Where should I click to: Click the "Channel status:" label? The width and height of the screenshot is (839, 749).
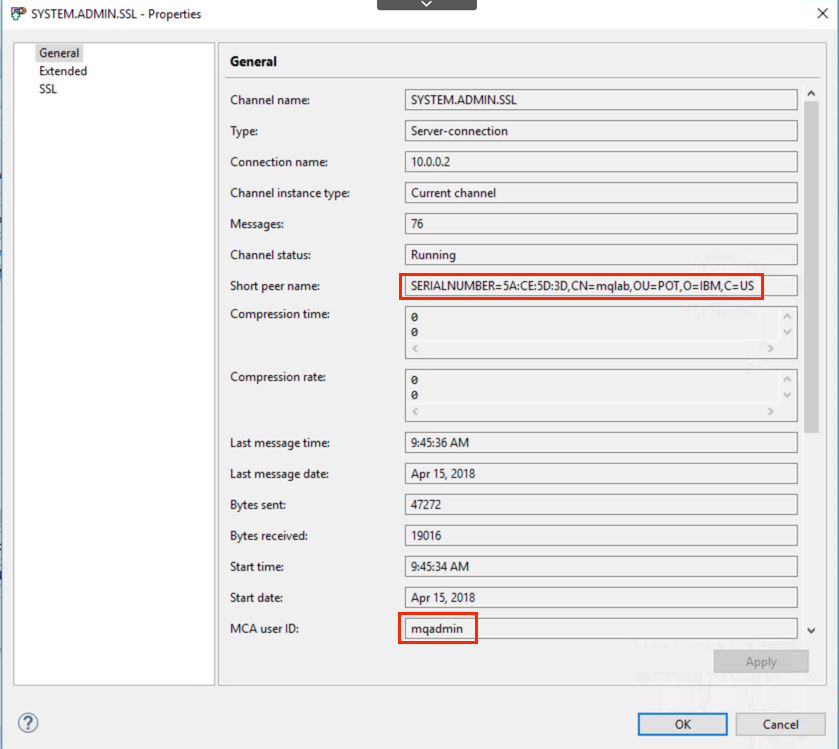pos(270,255)
